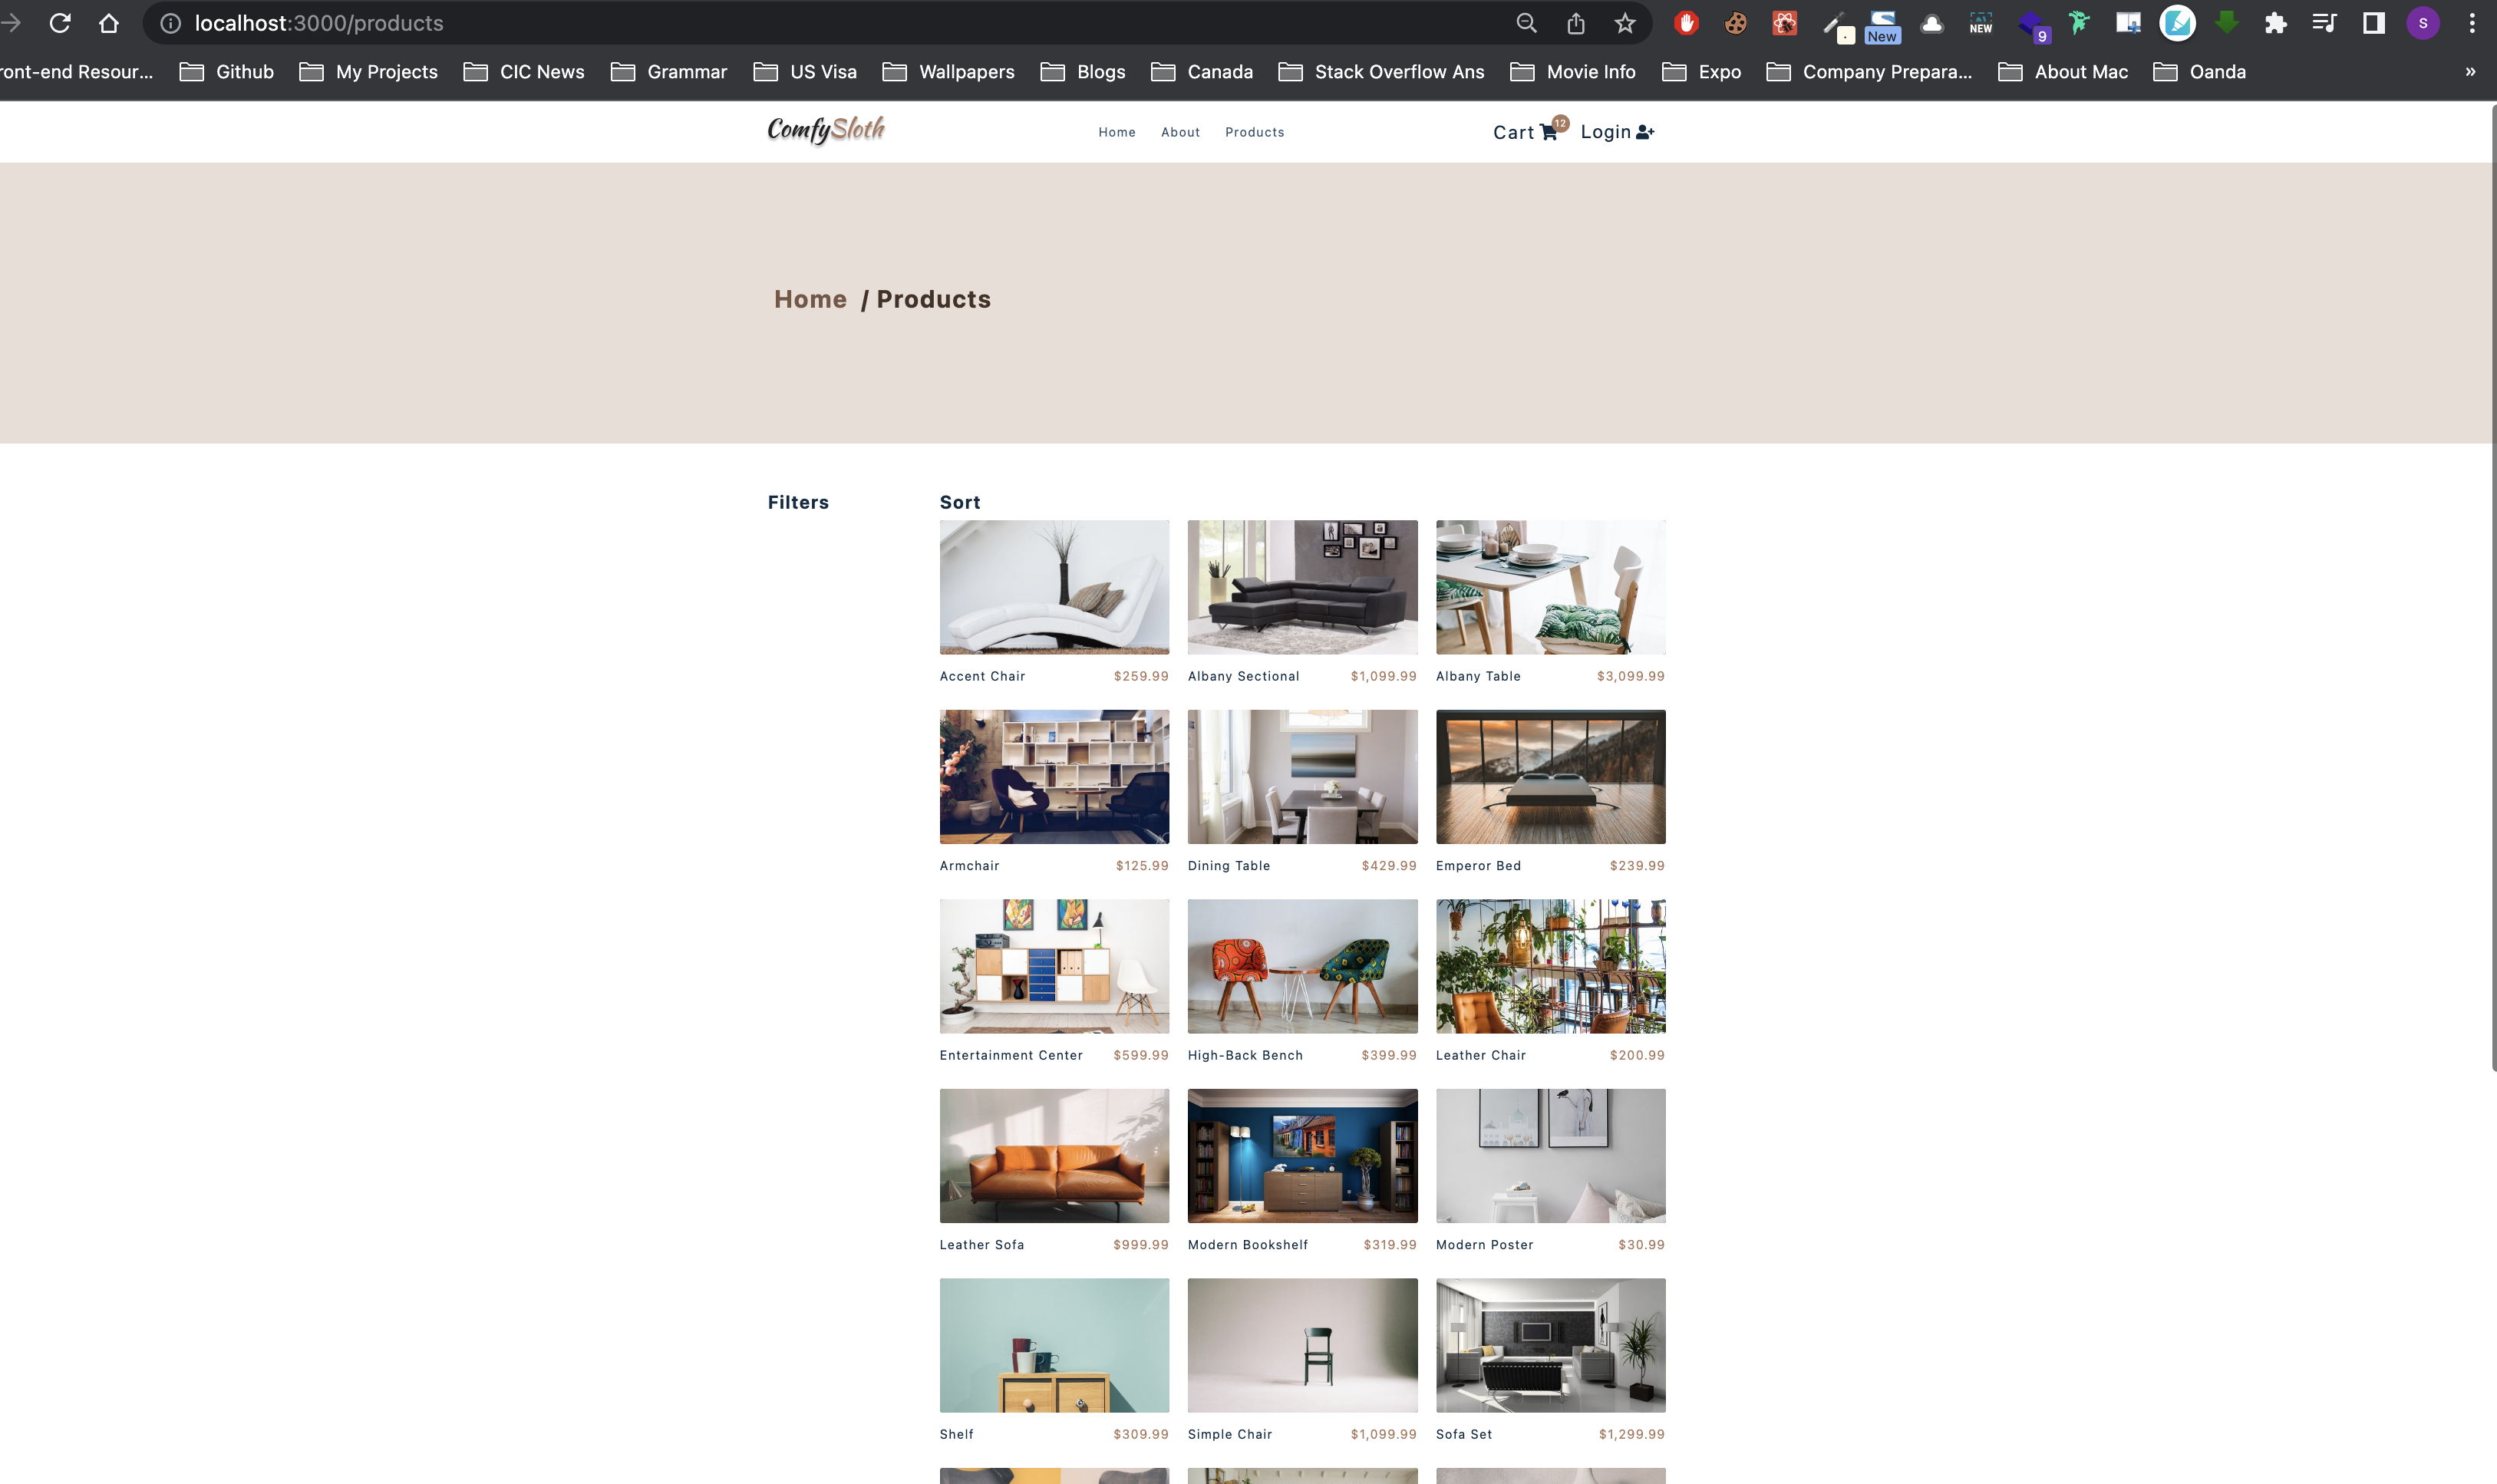Viewport: 2497px width, 1484px height.
Task: Expand hidden bookmarks with double chevron
Action: point(2470,72)
